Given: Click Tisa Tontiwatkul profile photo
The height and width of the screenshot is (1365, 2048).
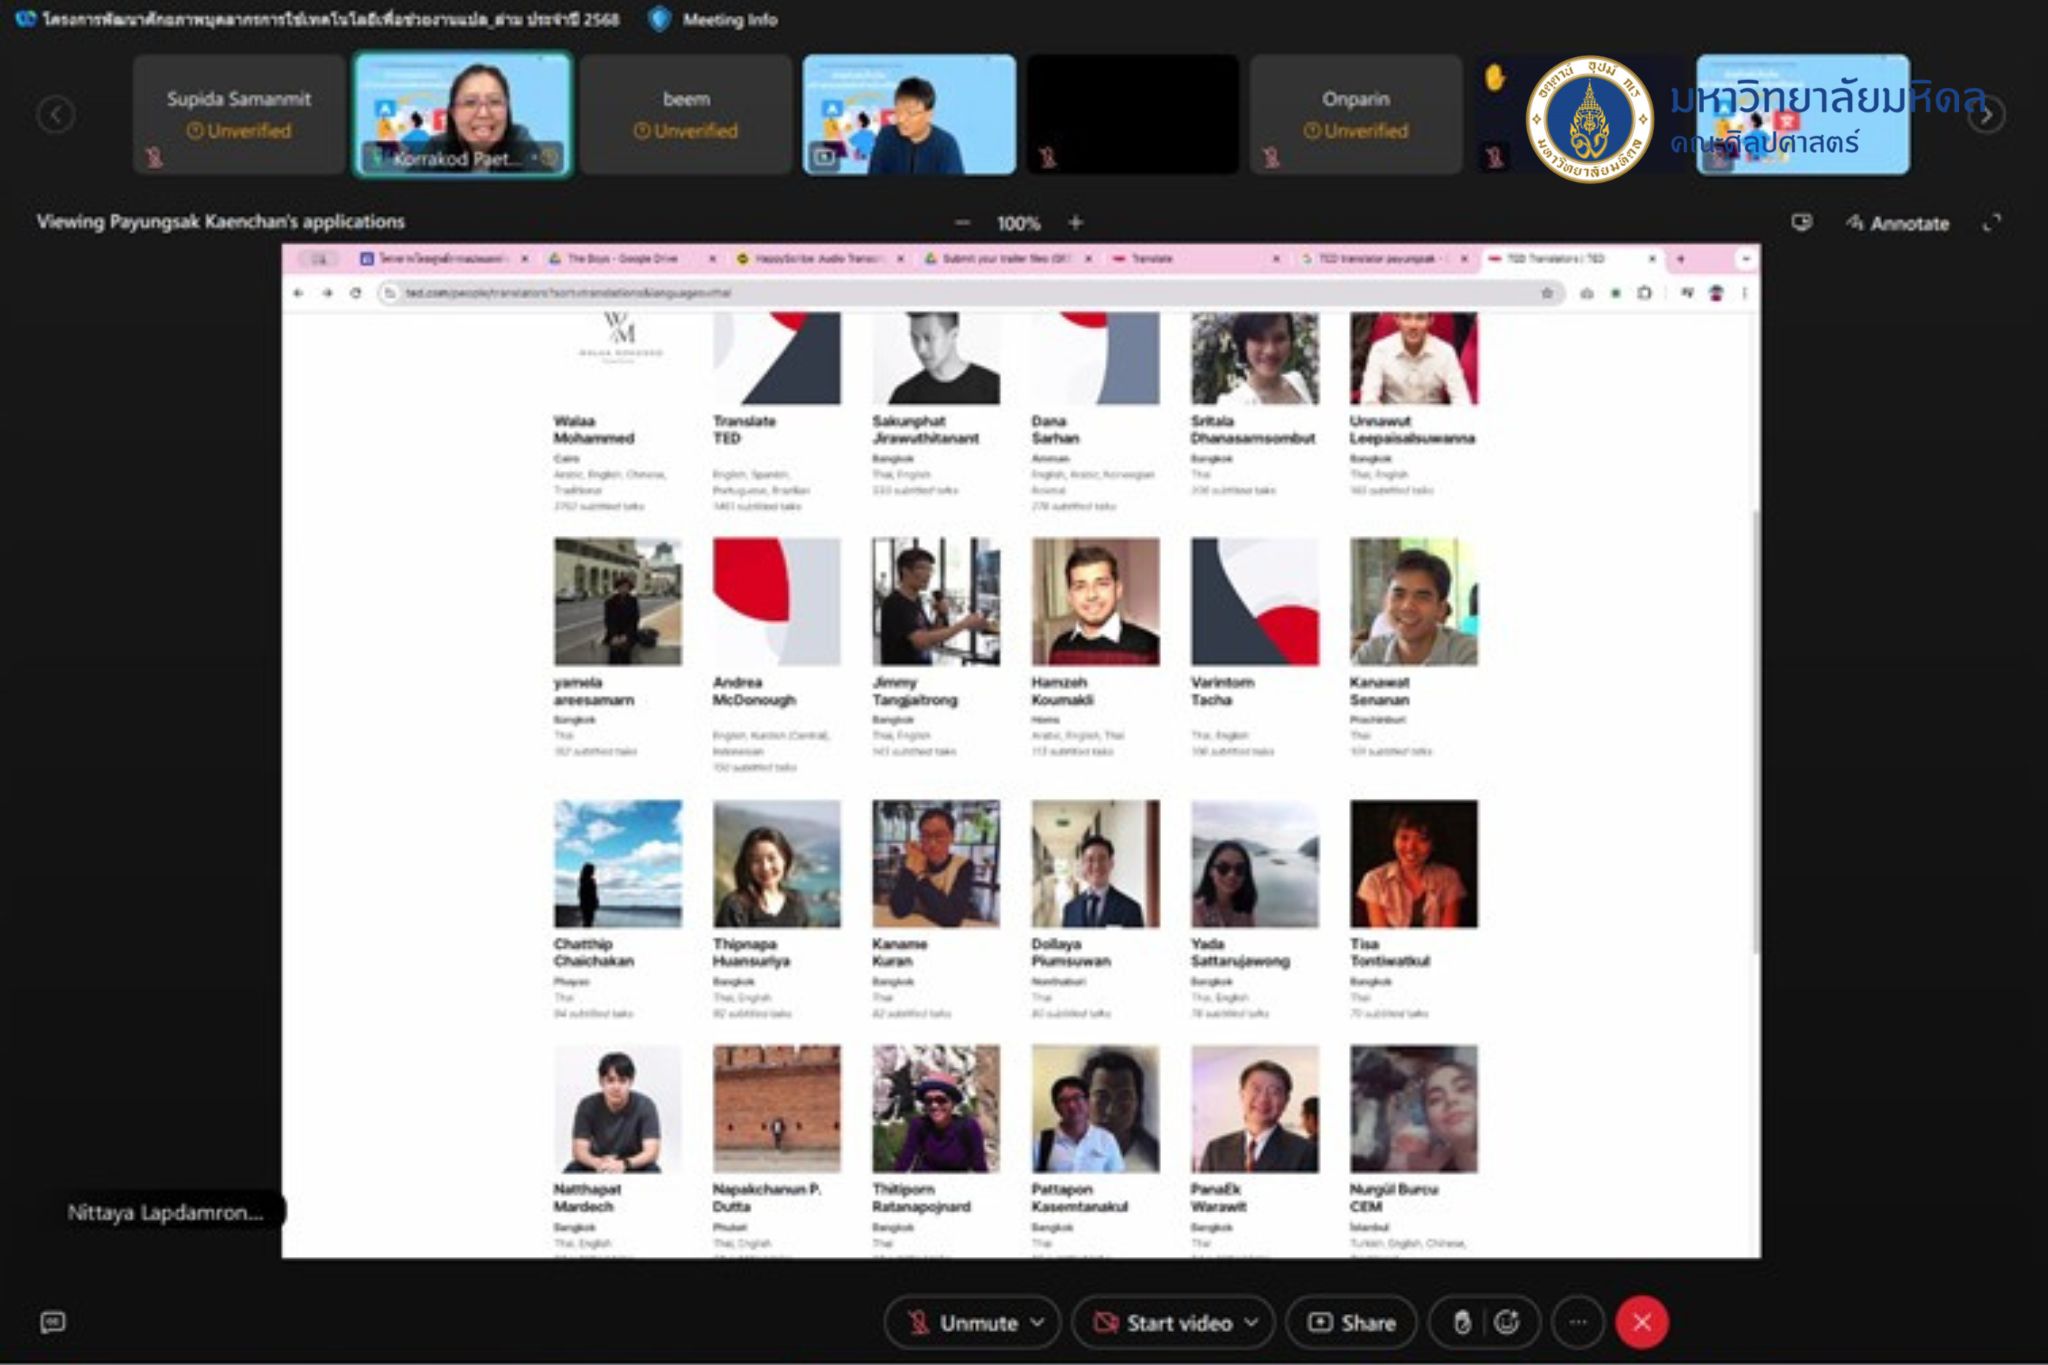Looking at the screenshot, I should click(1413, 864).
